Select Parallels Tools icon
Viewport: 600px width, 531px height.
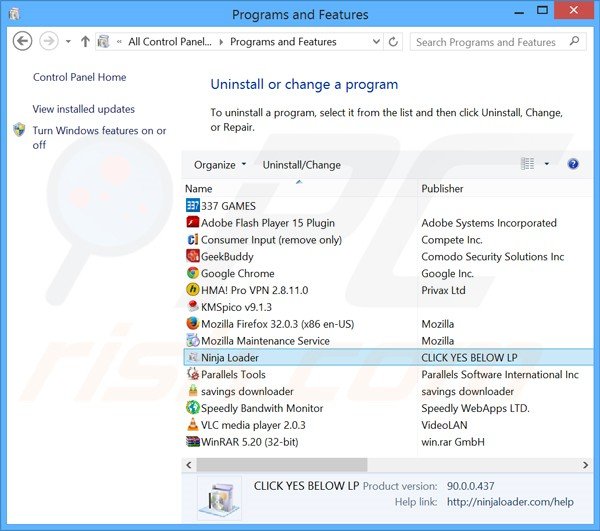tap(192, 374)
